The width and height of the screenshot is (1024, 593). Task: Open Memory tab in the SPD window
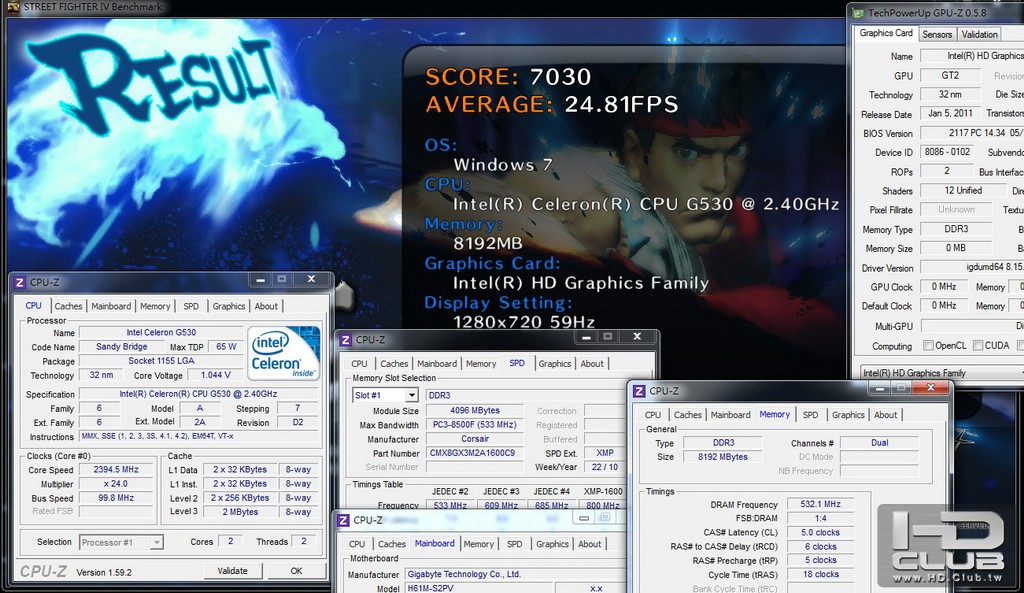(x=481, y=363)
